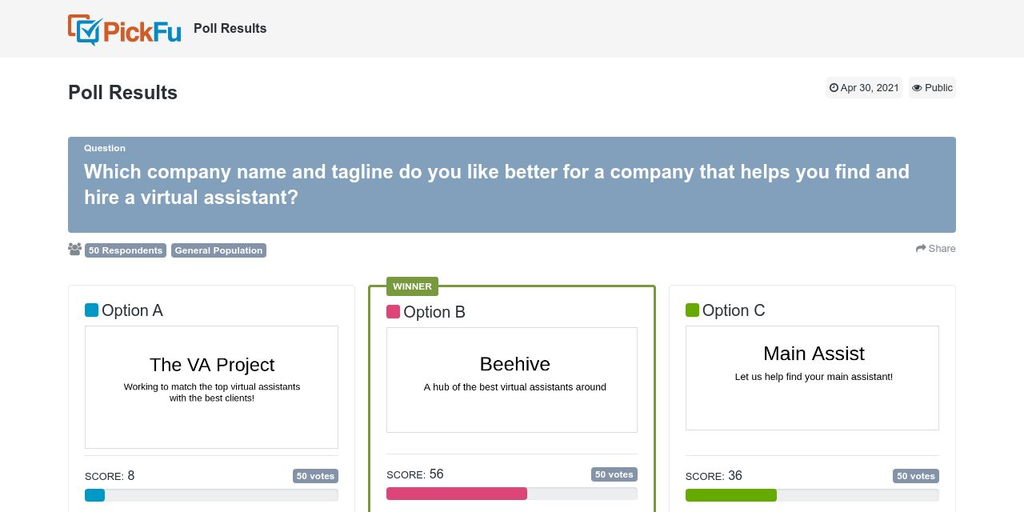Click the General Population badge
Image resolution: width=1024 pixels, height=512 pixels.
[x=219, y=250]
